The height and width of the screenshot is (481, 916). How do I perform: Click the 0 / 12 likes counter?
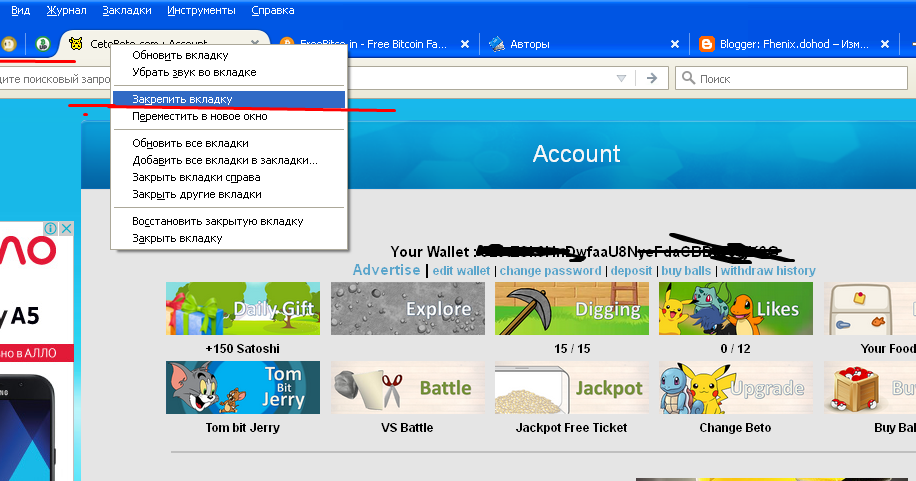coord(735,349)
